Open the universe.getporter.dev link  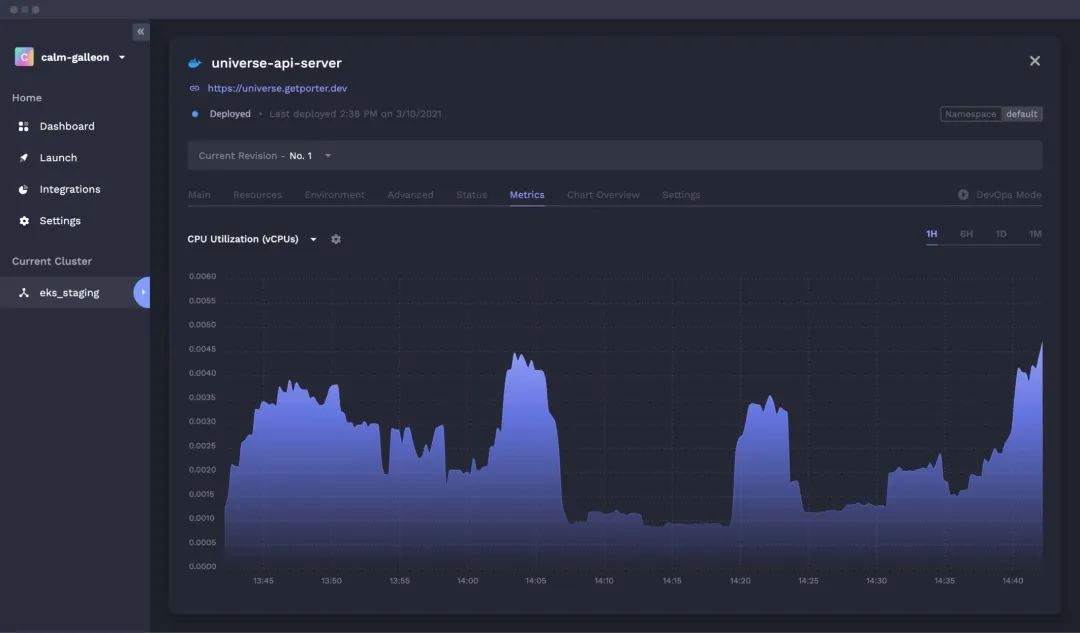[277, 88]
